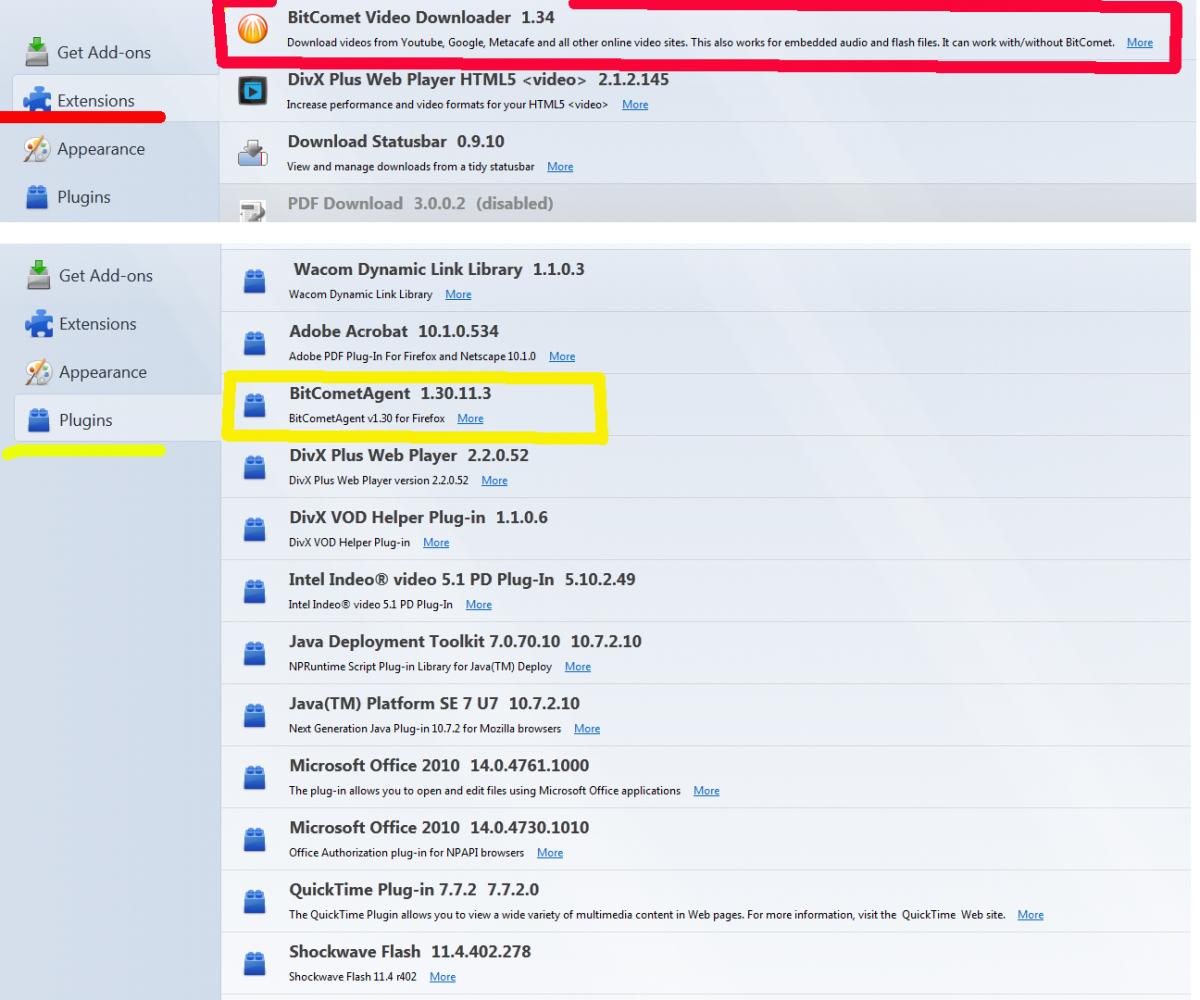Click the Adobe Acrobat plugin icon

(255, 343)
